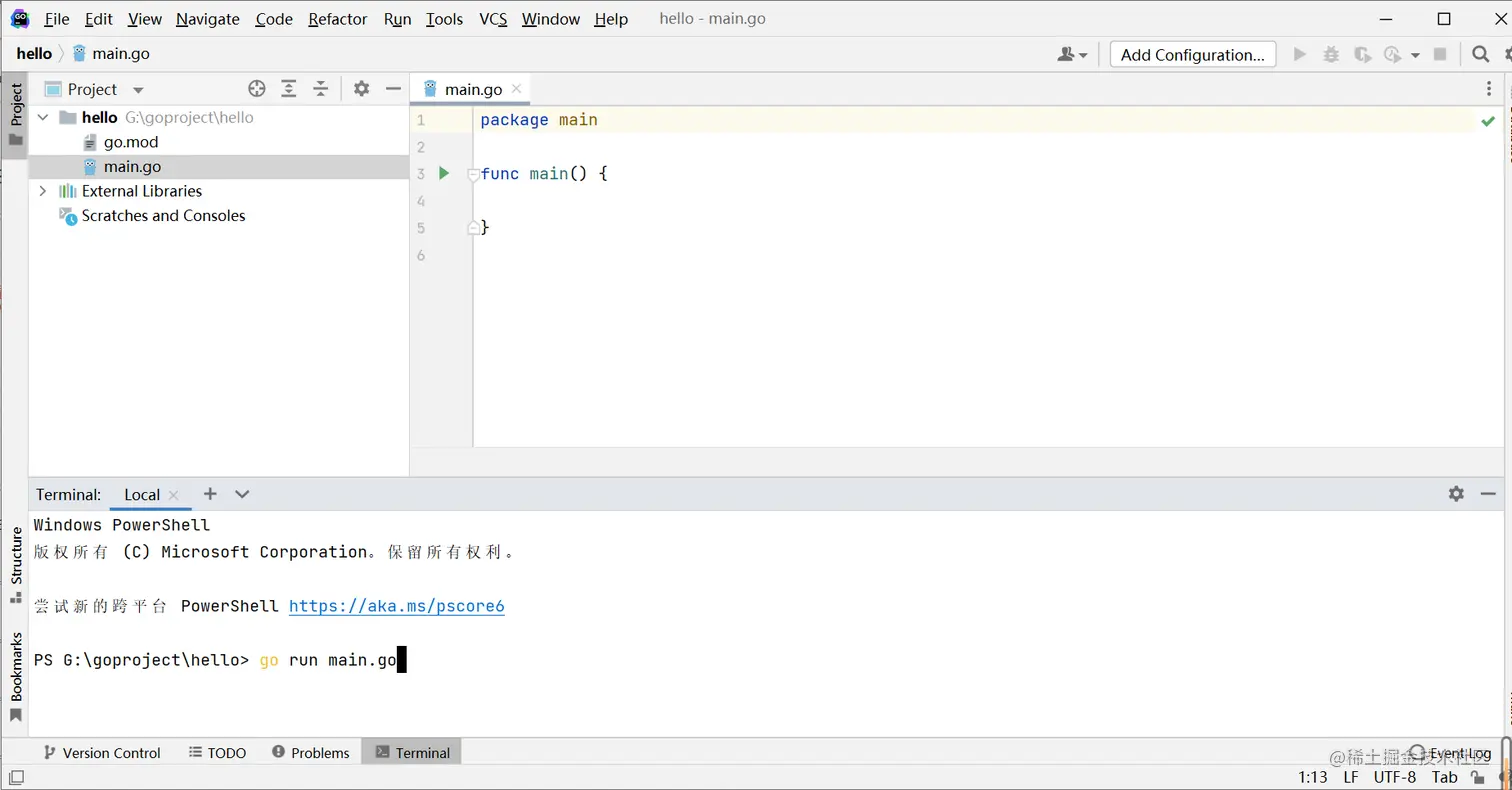This screenshot has width=1512, height=790.
Task: Open the Window menu
Action: coord(551,19)
